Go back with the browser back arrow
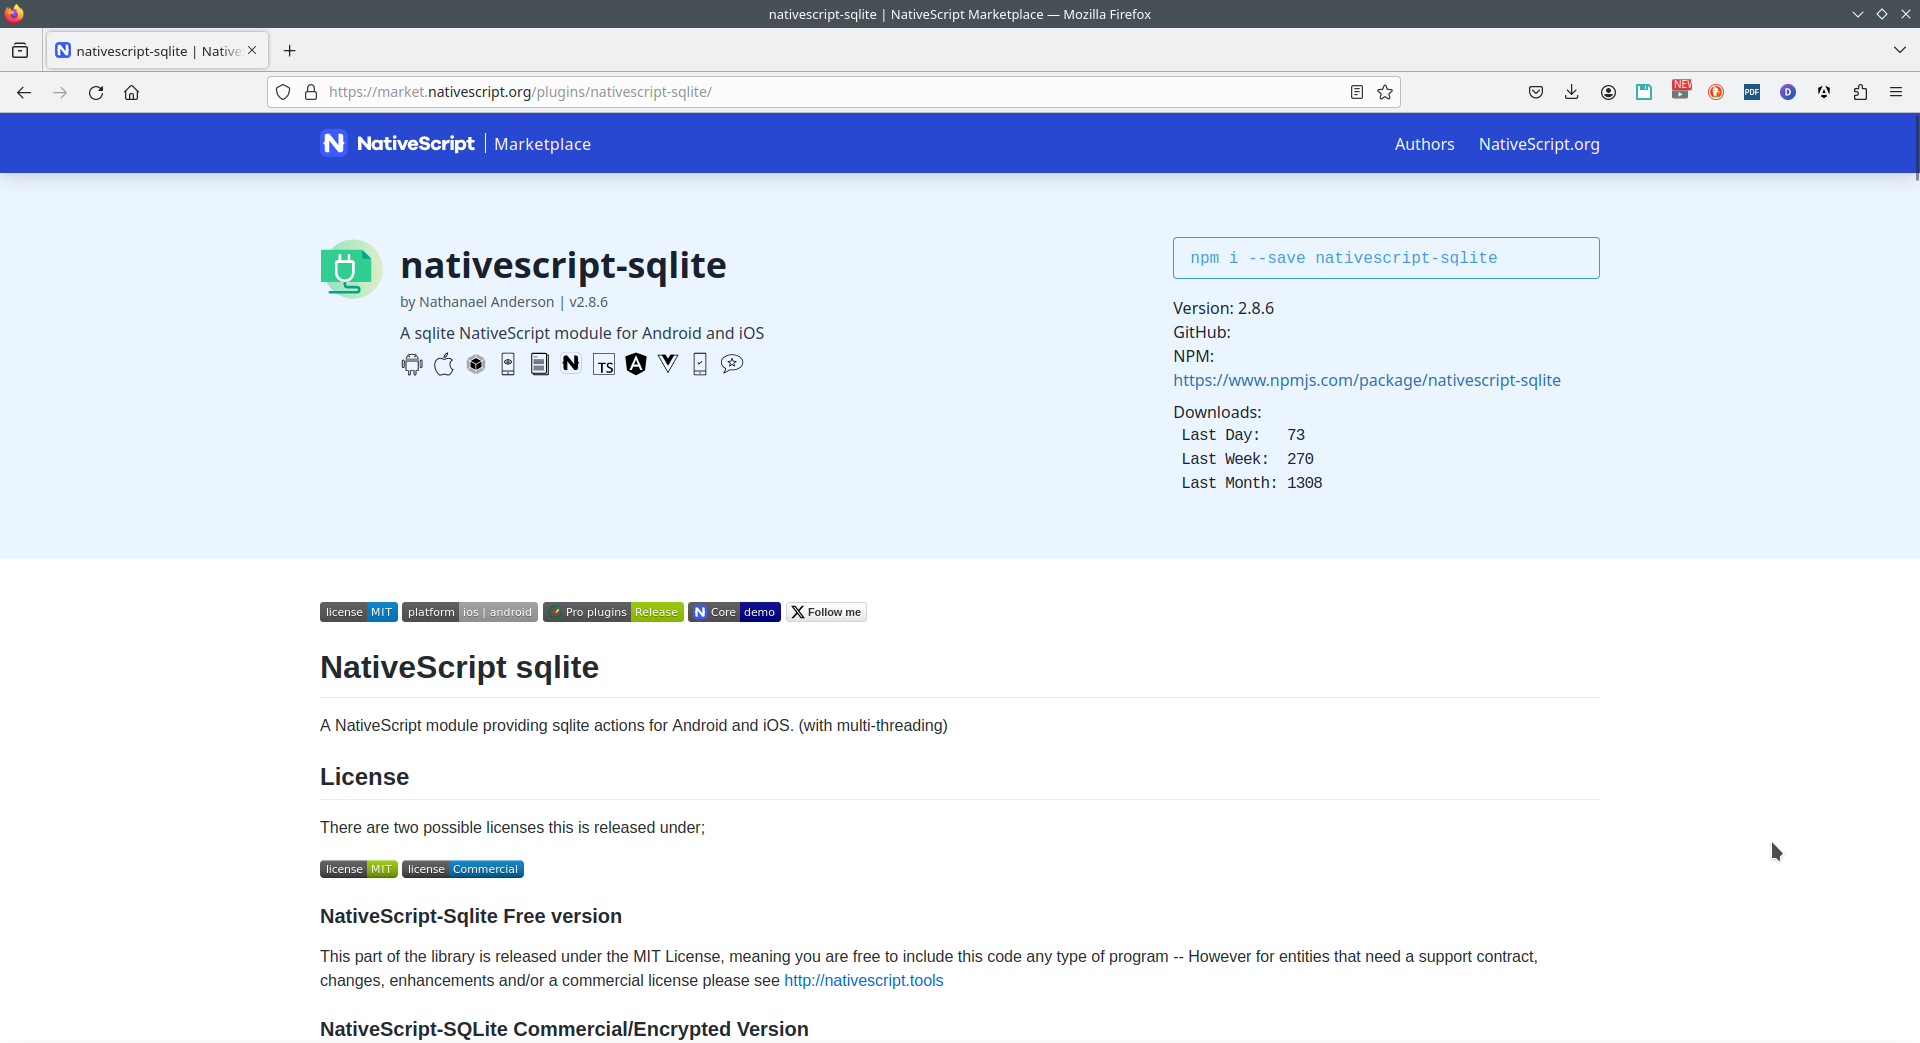The width and height of the screenshot is (1920, 1043). (x=24, y=92)
